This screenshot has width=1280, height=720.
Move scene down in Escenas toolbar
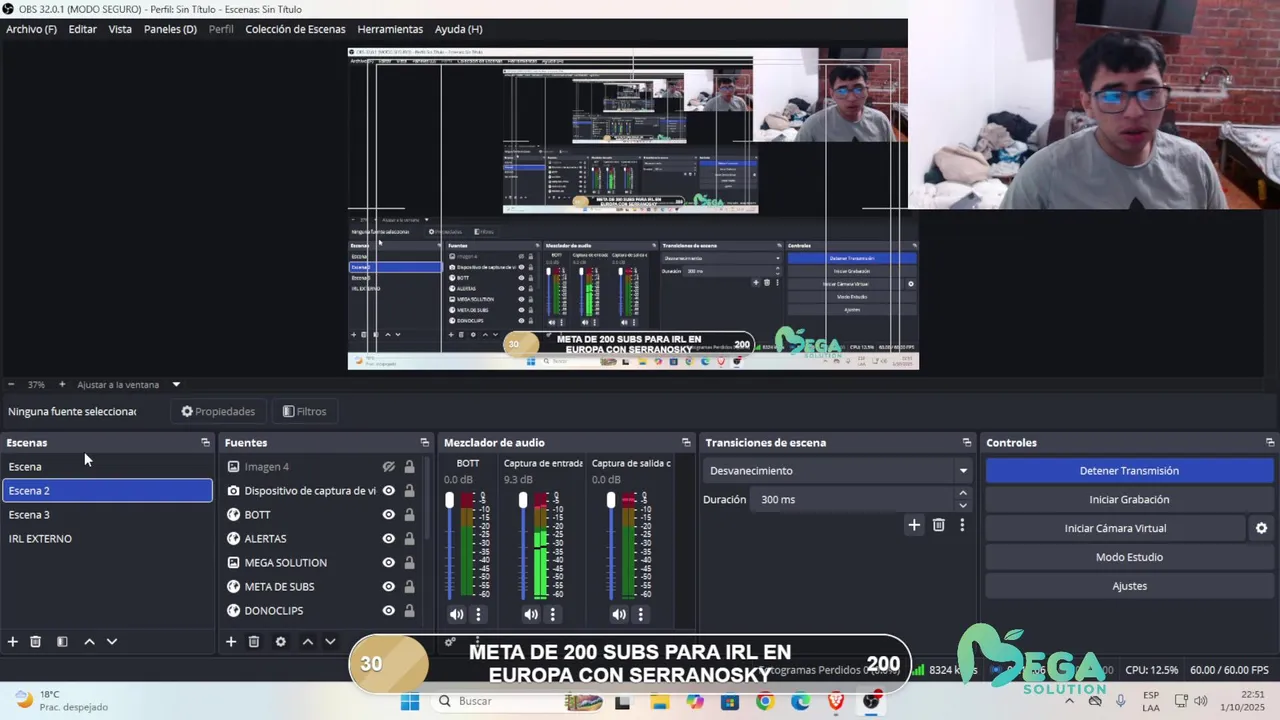tap(112, 642)
